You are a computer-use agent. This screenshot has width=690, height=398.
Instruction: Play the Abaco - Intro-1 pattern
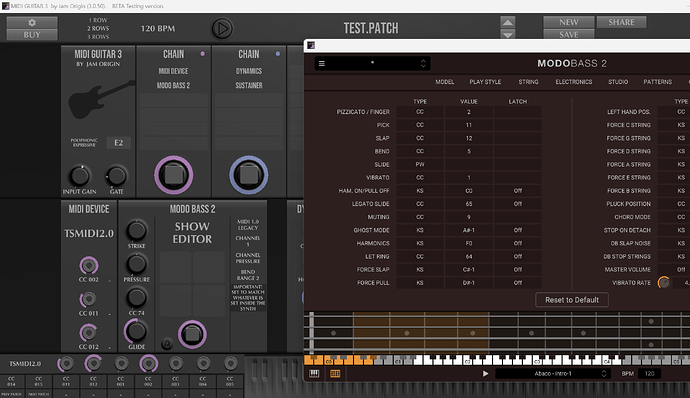coord(485,373)
